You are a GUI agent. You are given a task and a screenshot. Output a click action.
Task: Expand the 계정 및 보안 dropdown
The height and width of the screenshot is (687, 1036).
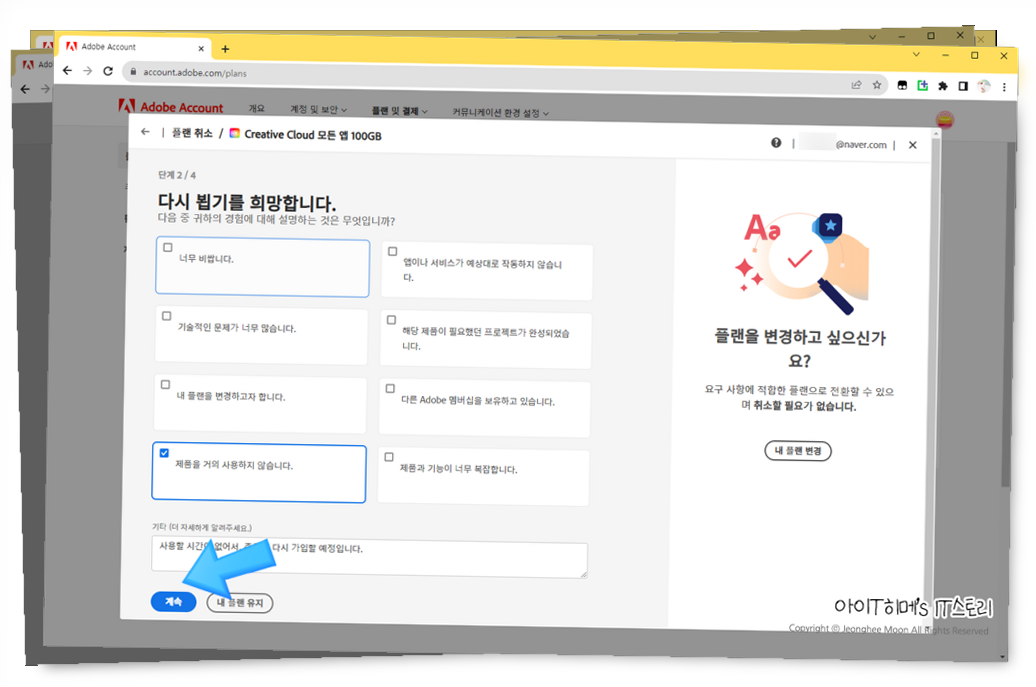click(318, 110)
